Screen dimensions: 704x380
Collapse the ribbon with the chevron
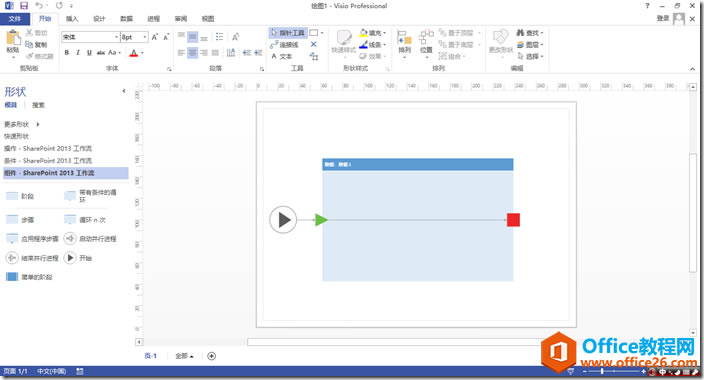tap(692, 69)
